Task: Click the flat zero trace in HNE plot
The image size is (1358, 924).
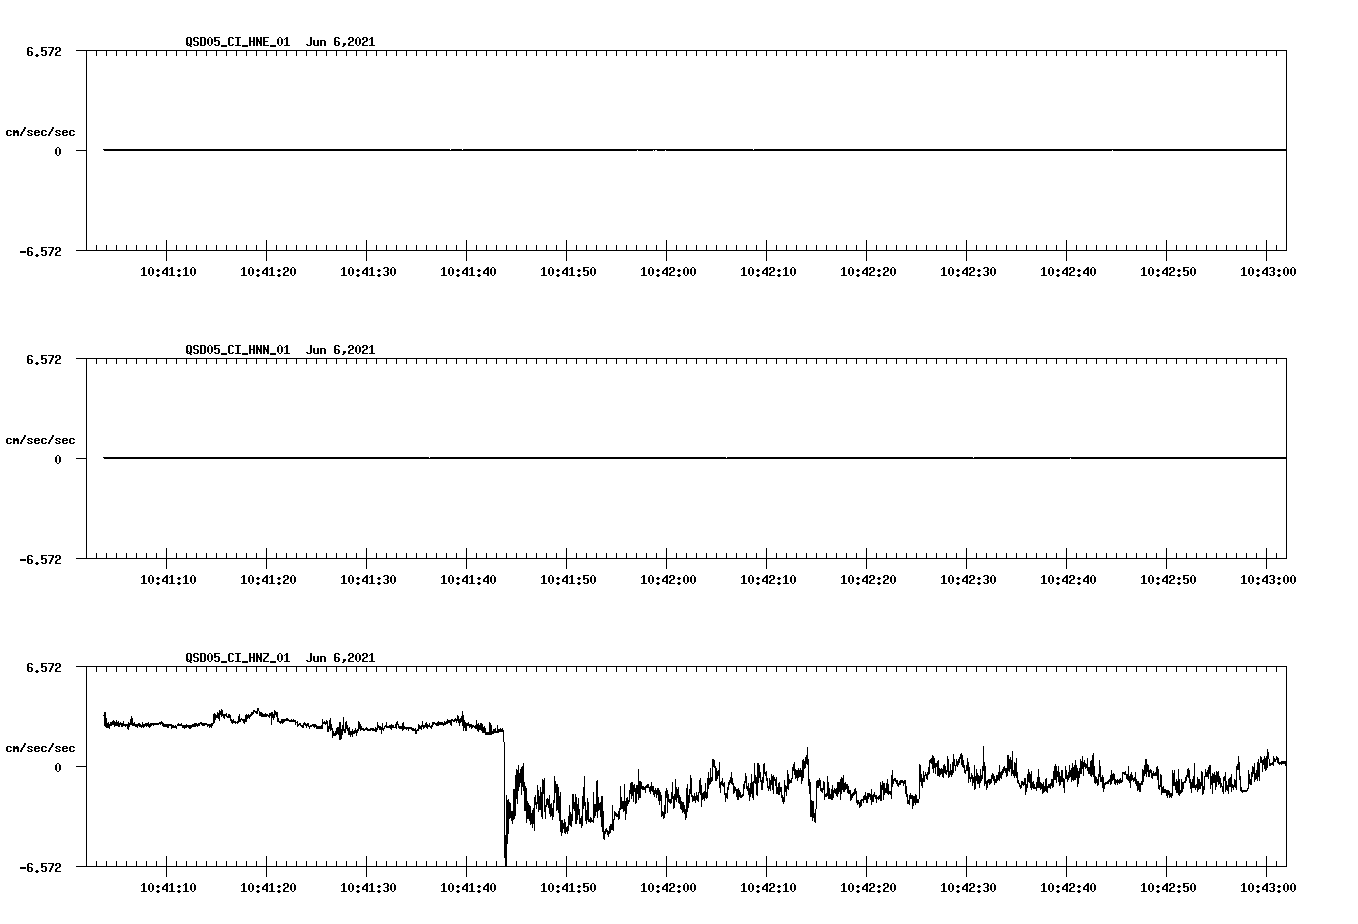Action: (694, 150)
